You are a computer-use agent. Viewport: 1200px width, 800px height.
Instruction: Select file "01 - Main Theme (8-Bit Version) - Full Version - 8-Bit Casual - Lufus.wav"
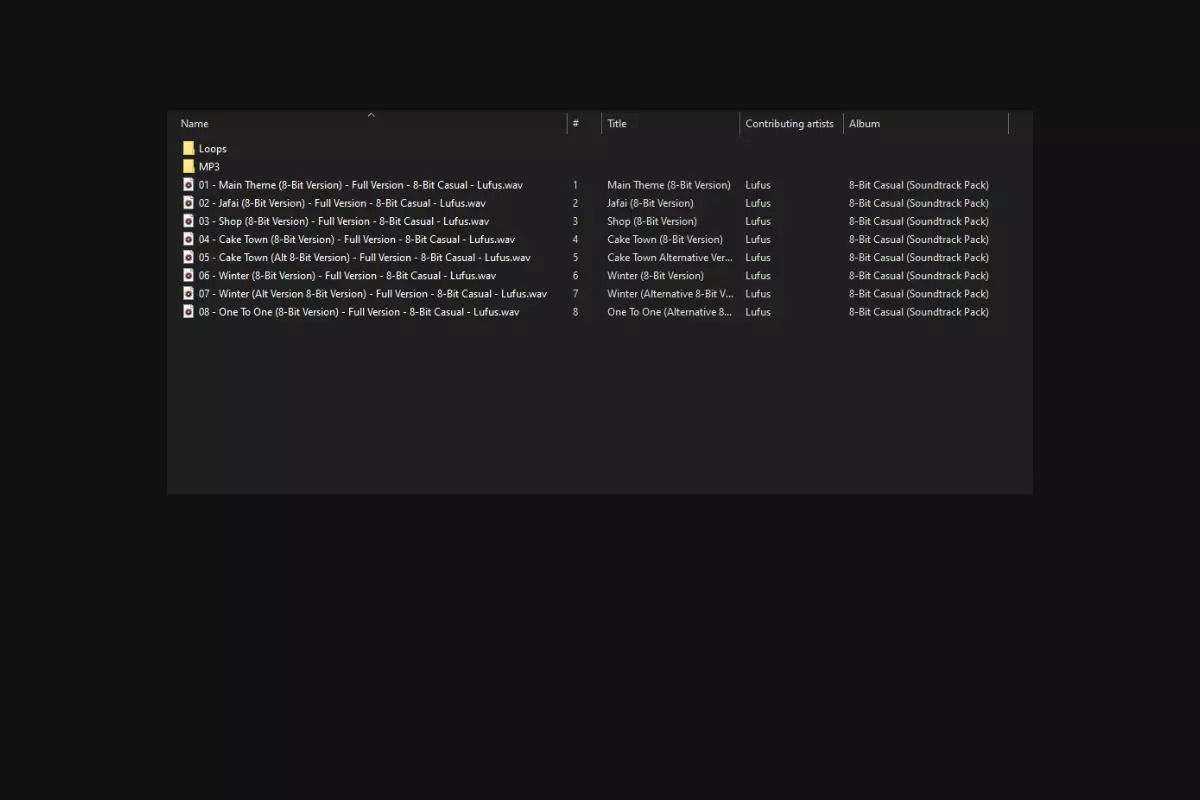click(x=360, y=184)
